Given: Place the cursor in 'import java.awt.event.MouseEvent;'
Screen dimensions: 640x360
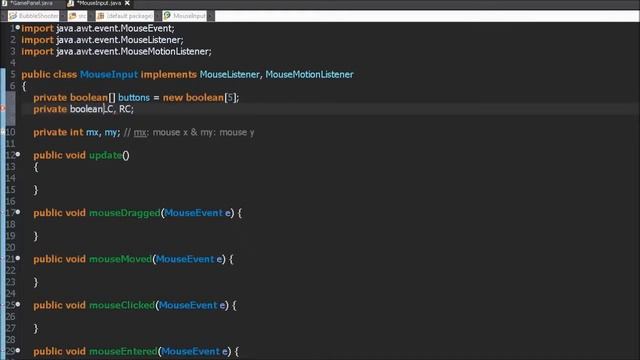Looking at the screenshot, I should coord(98,28).
